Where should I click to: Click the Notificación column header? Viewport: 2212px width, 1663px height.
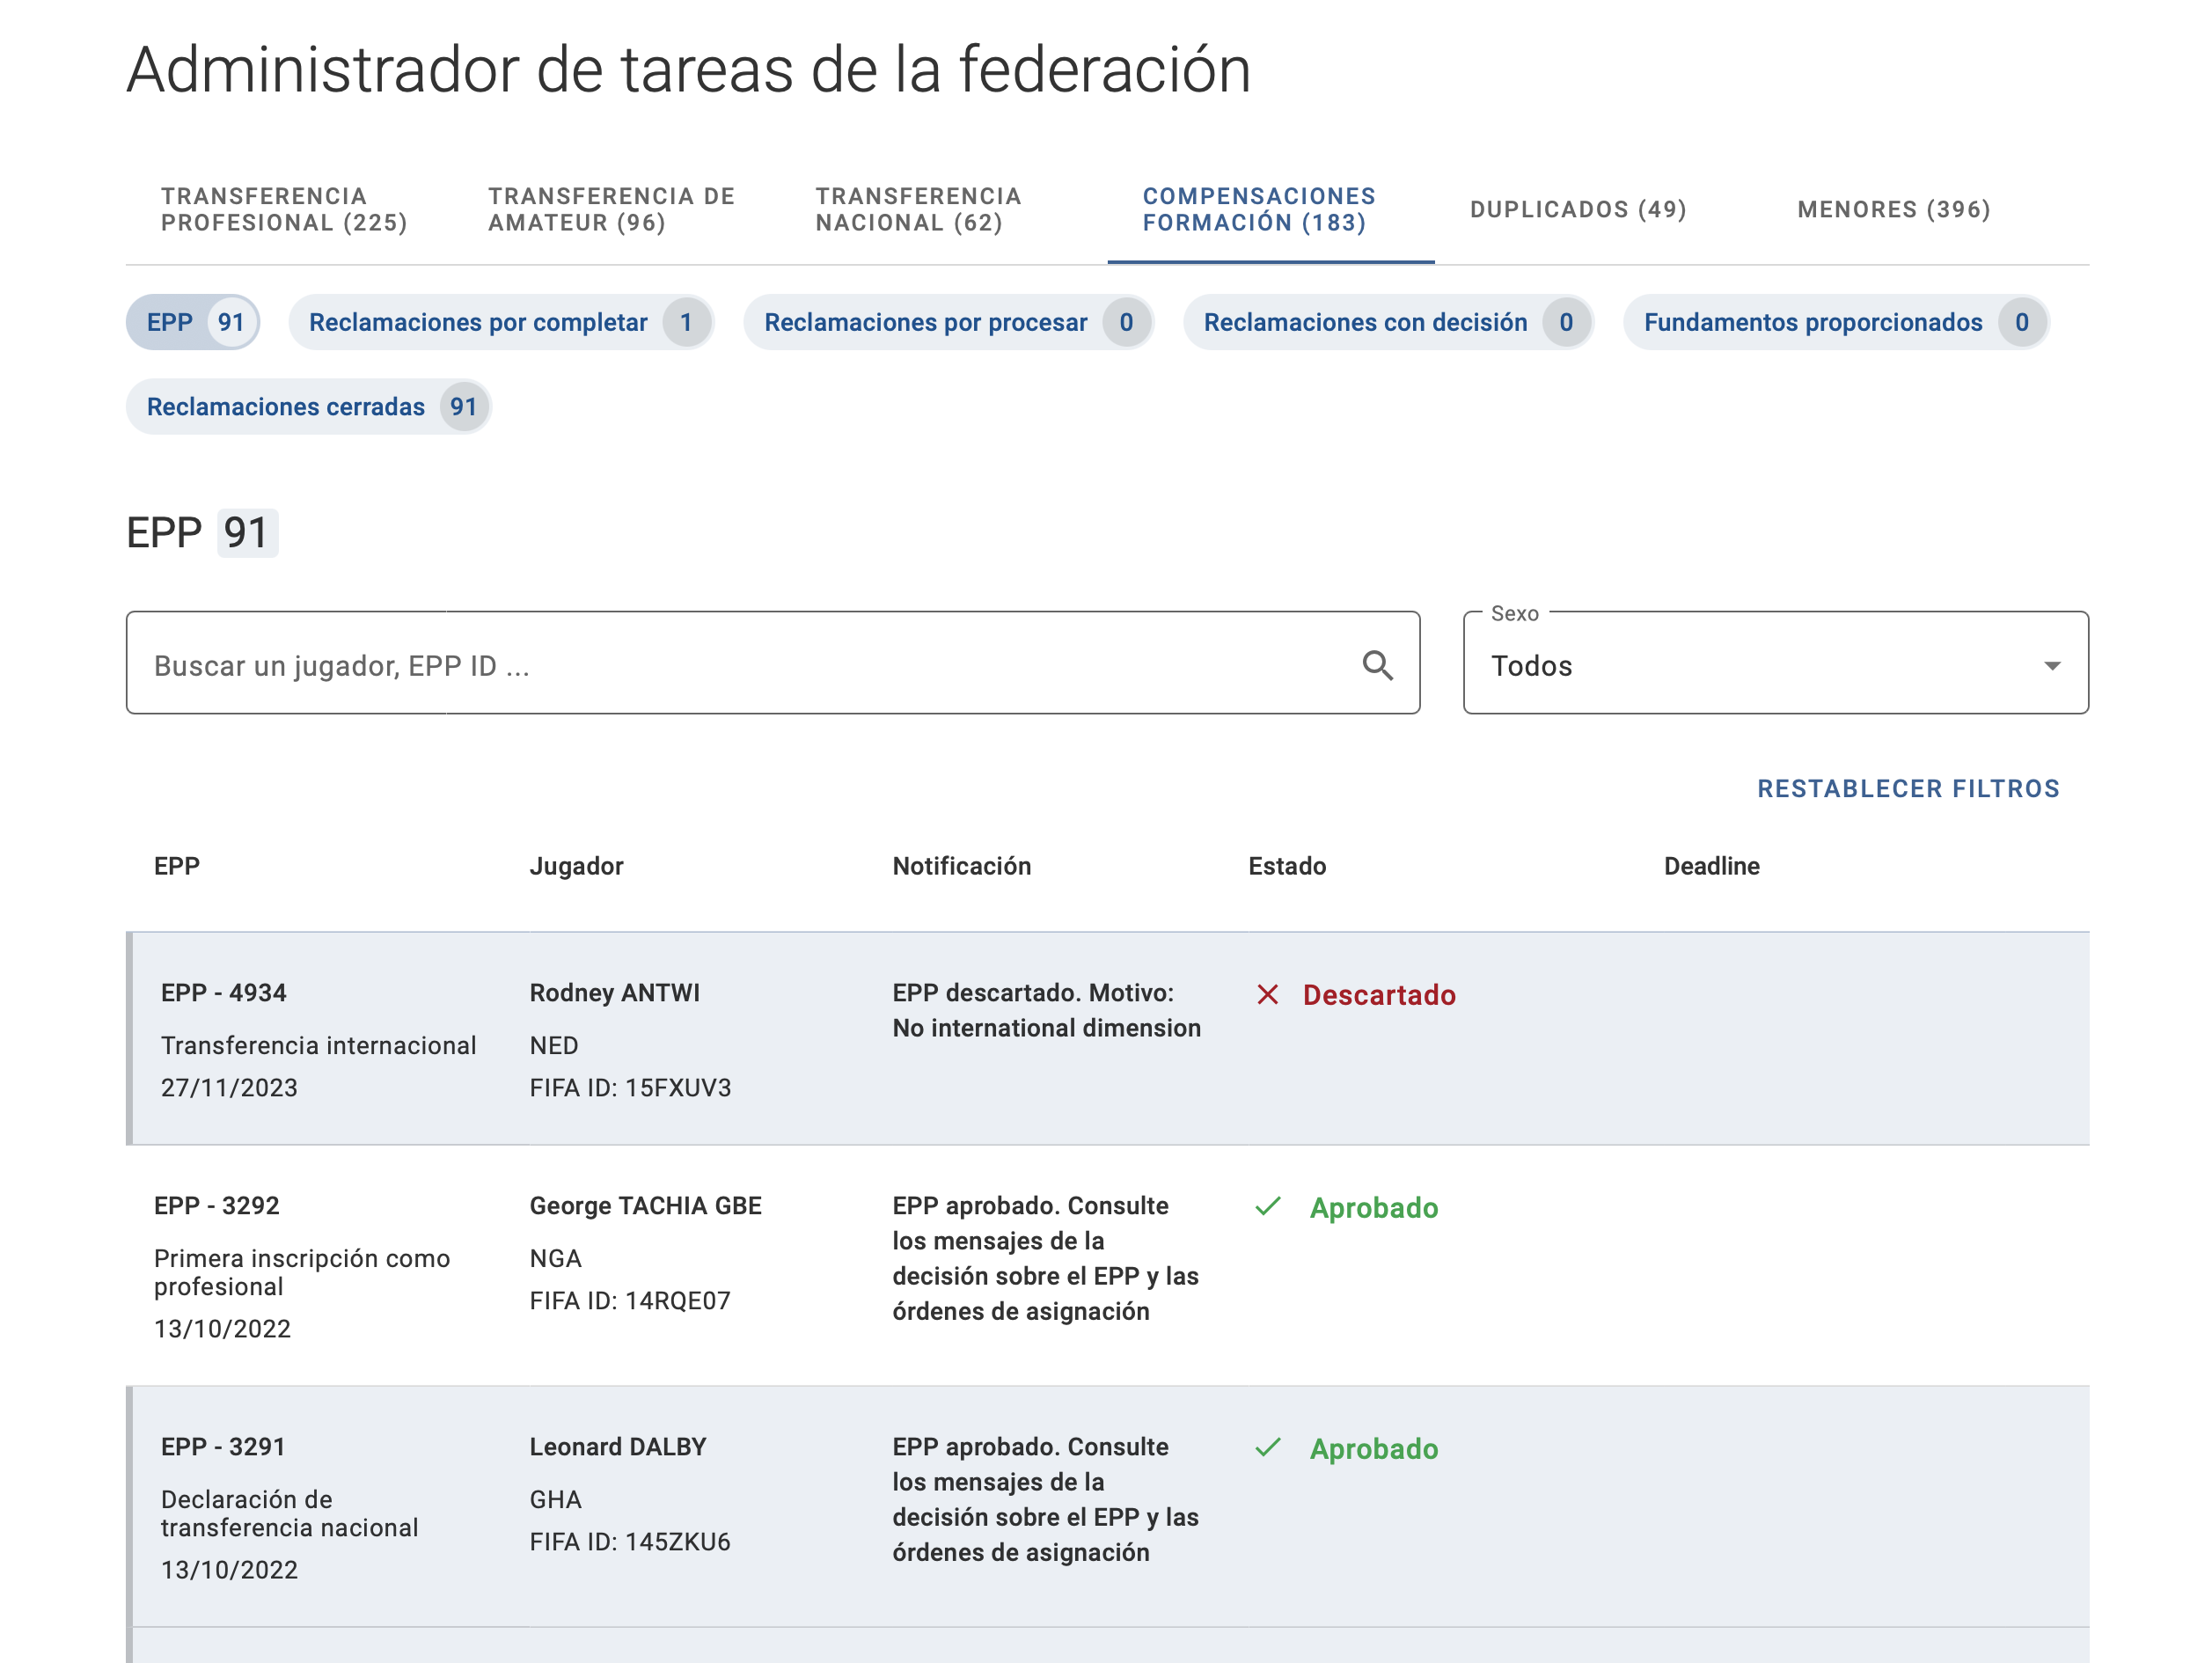[x=961, y=866]
